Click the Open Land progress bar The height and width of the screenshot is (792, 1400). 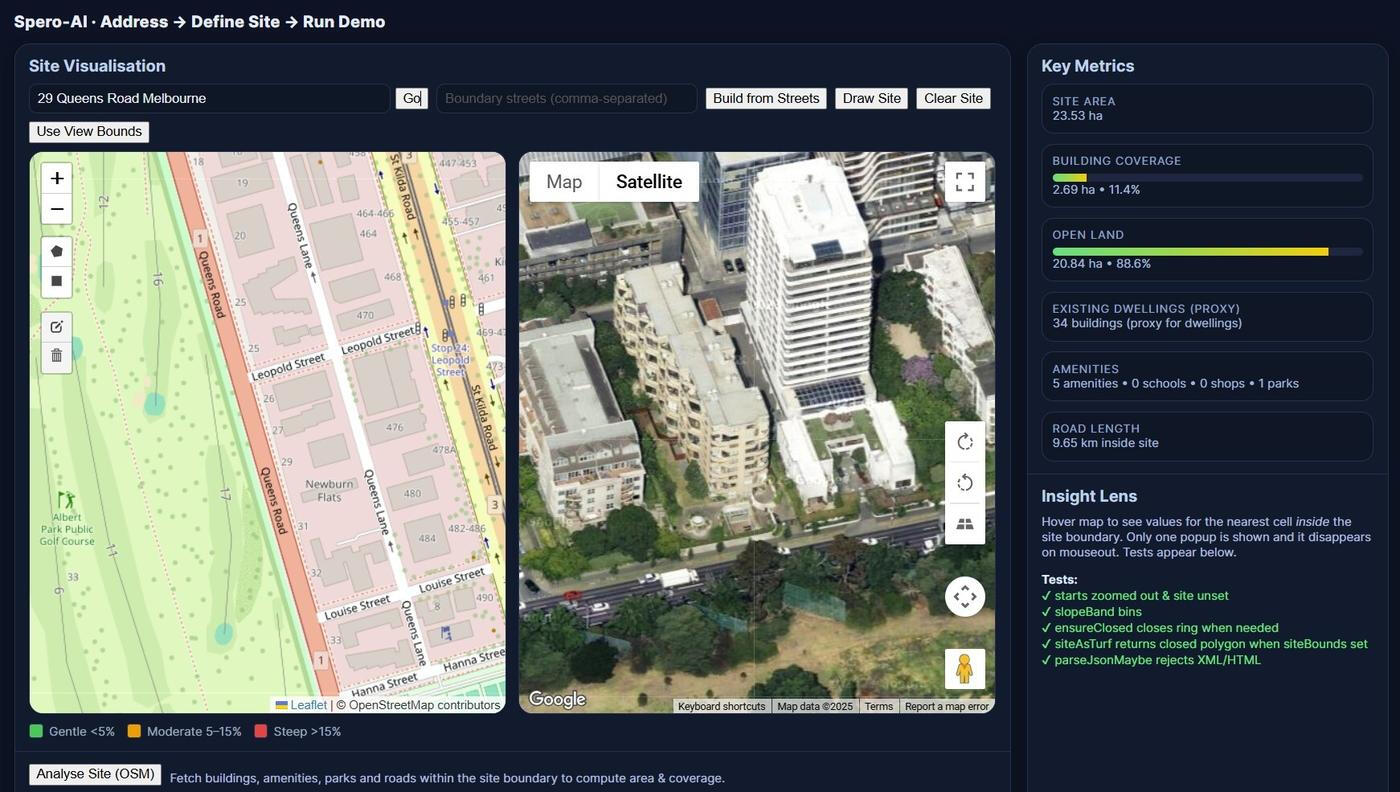click(x=1207, y=252)
